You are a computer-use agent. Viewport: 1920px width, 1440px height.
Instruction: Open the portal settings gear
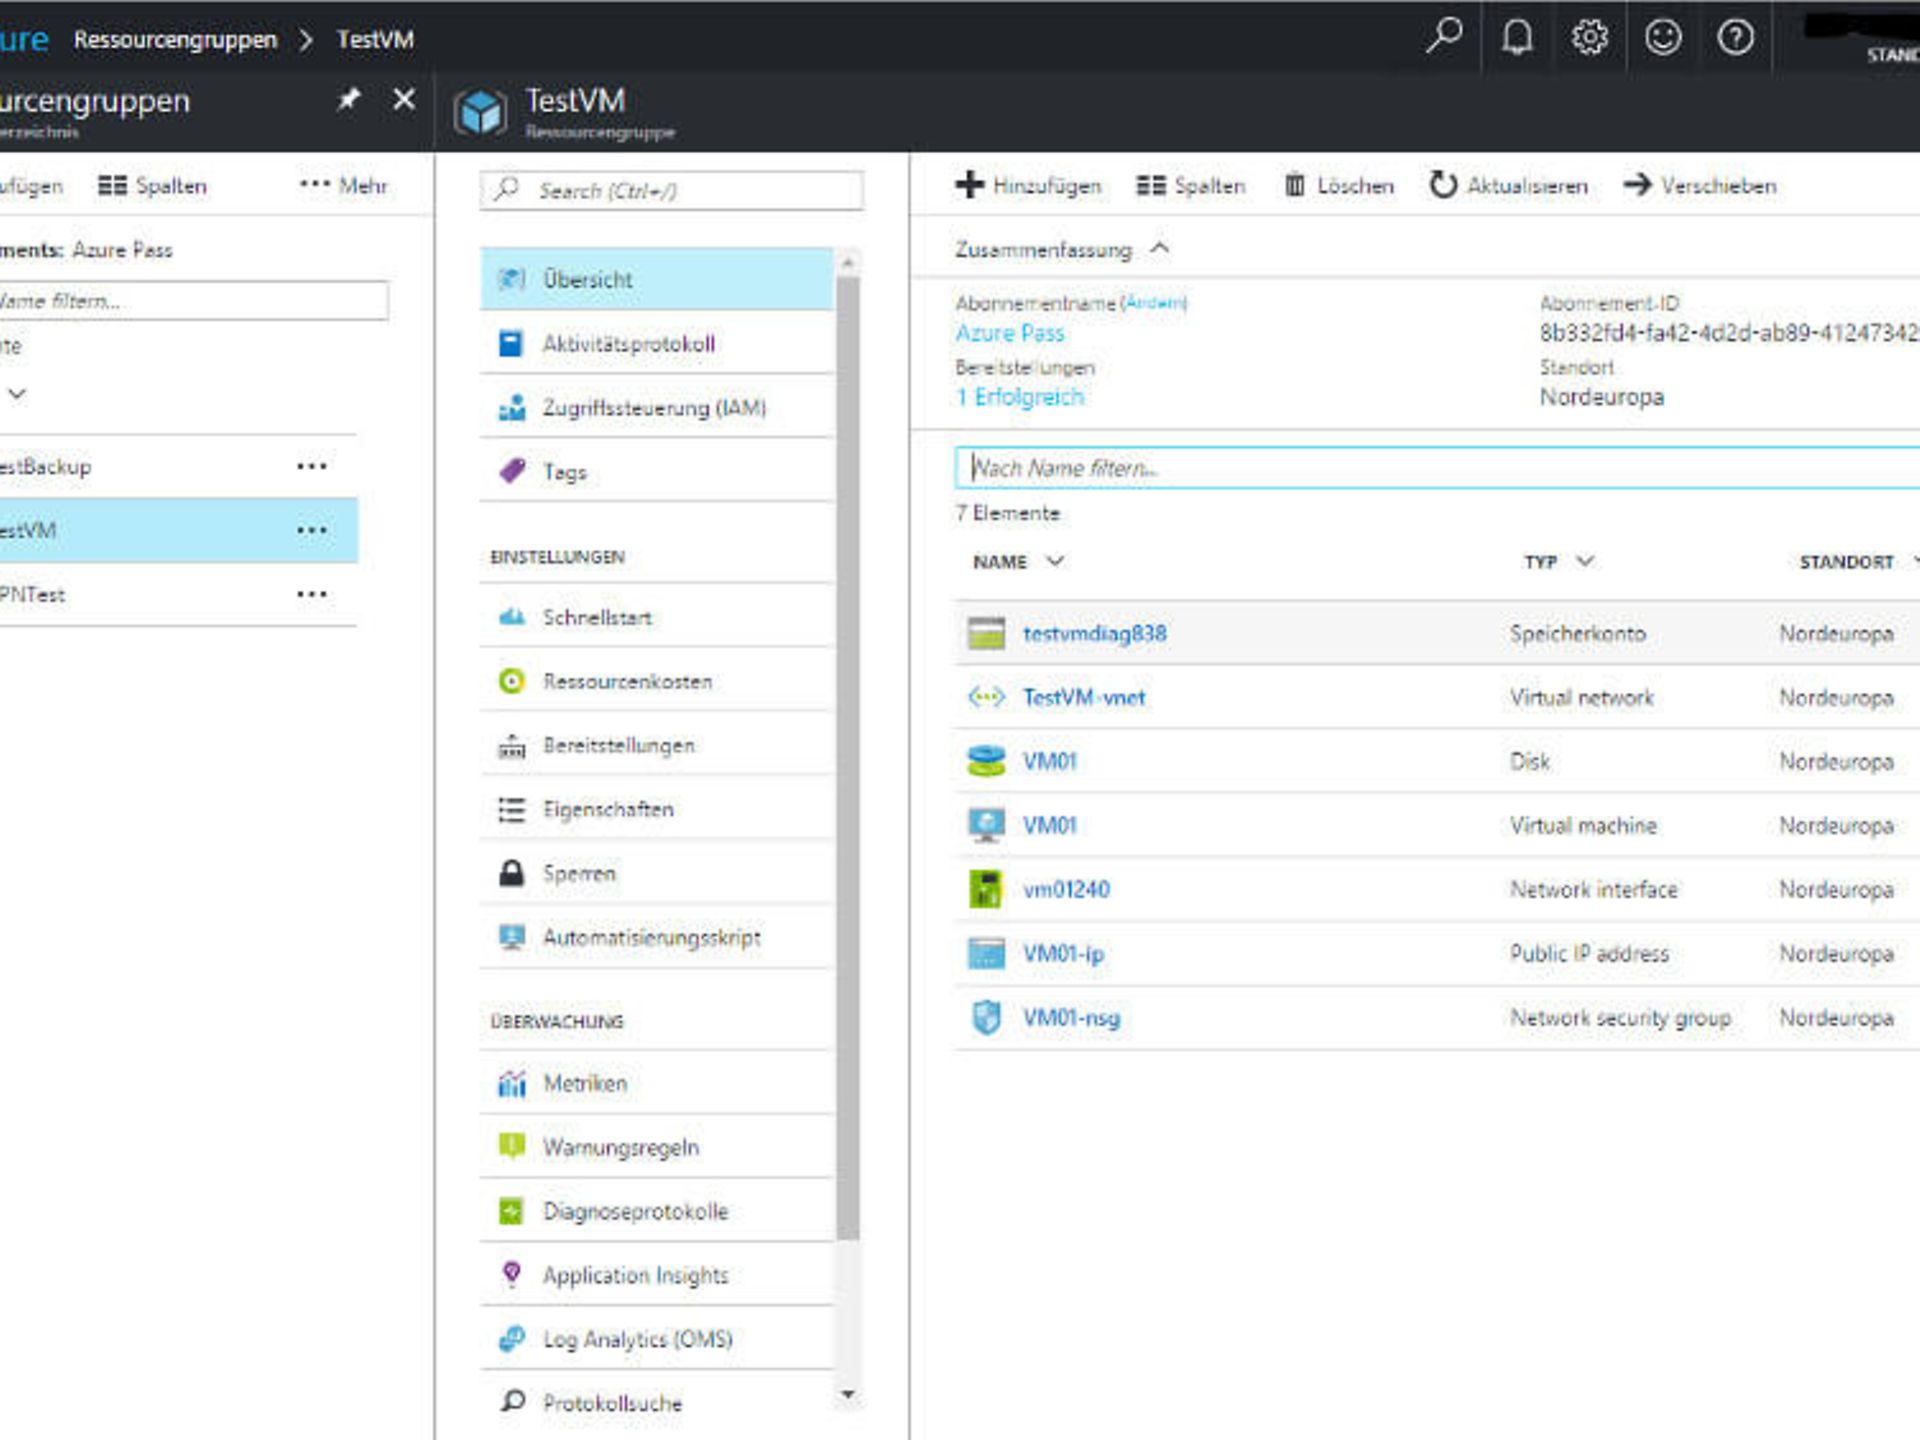1590,38
